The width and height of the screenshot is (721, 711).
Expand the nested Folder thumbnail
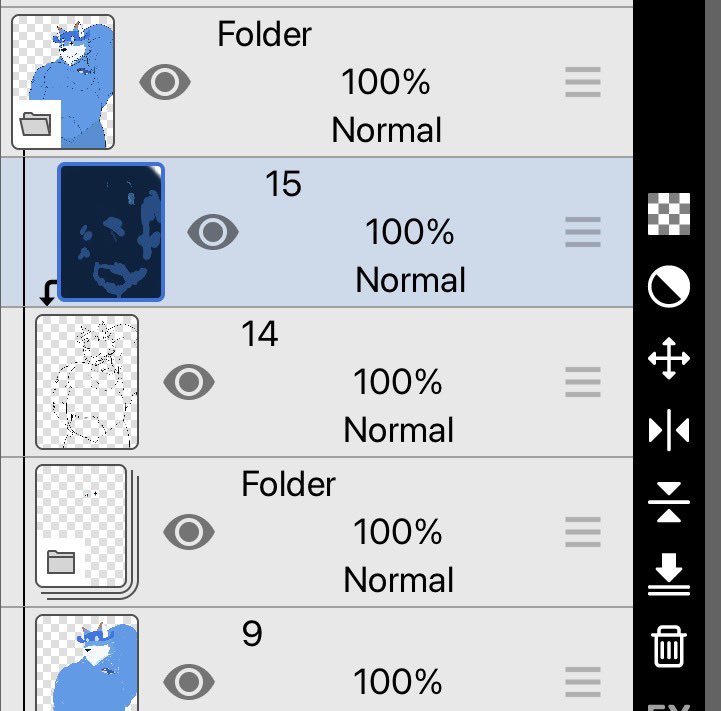click(87, 532)
